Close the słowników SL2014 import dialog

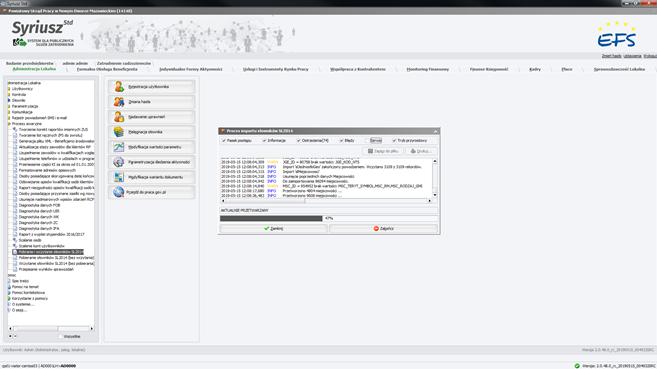[435, 131]
